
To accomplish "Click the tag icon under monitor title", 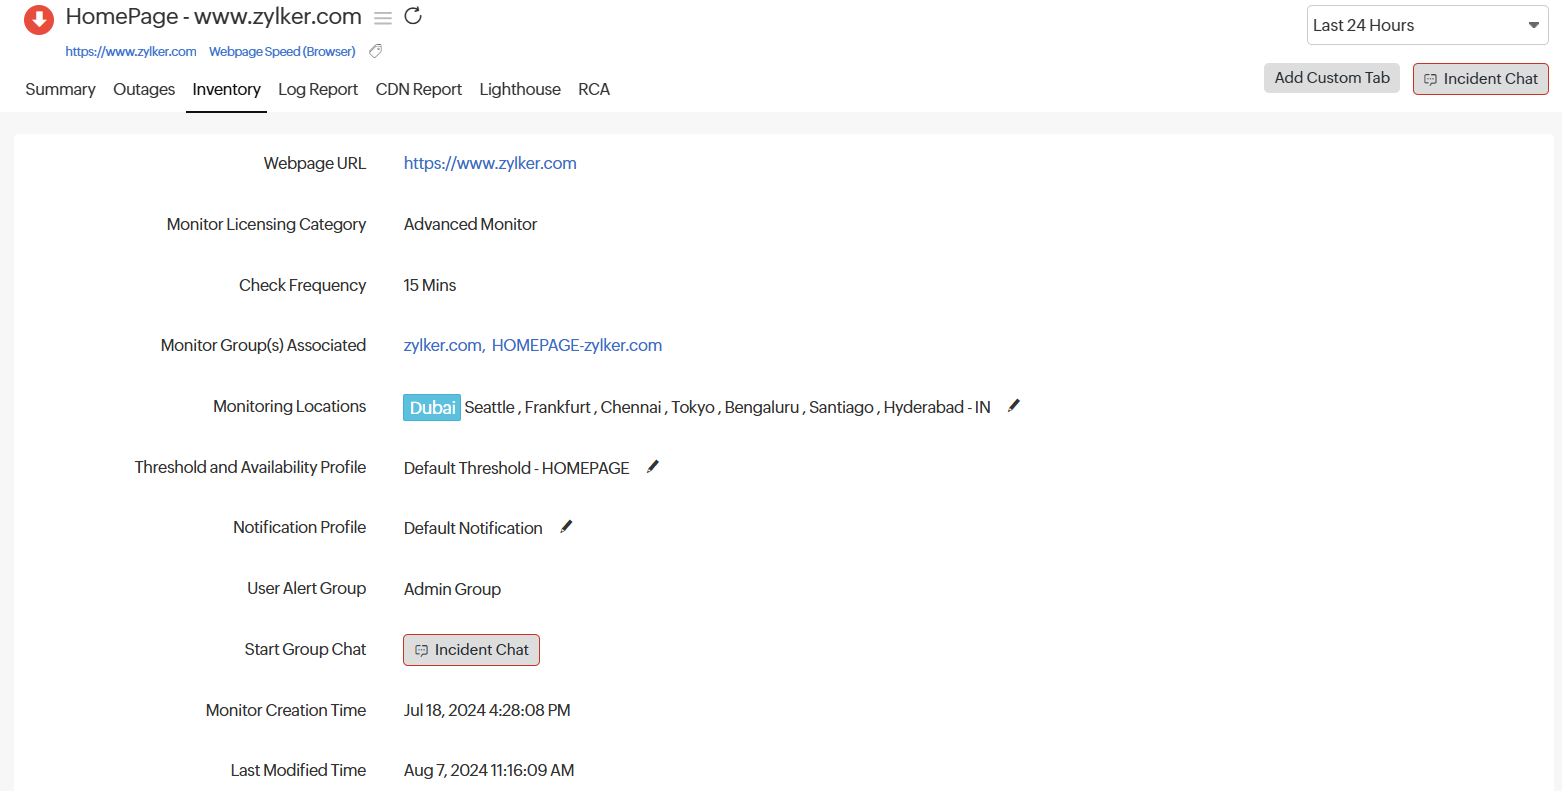I will point(376,51).
